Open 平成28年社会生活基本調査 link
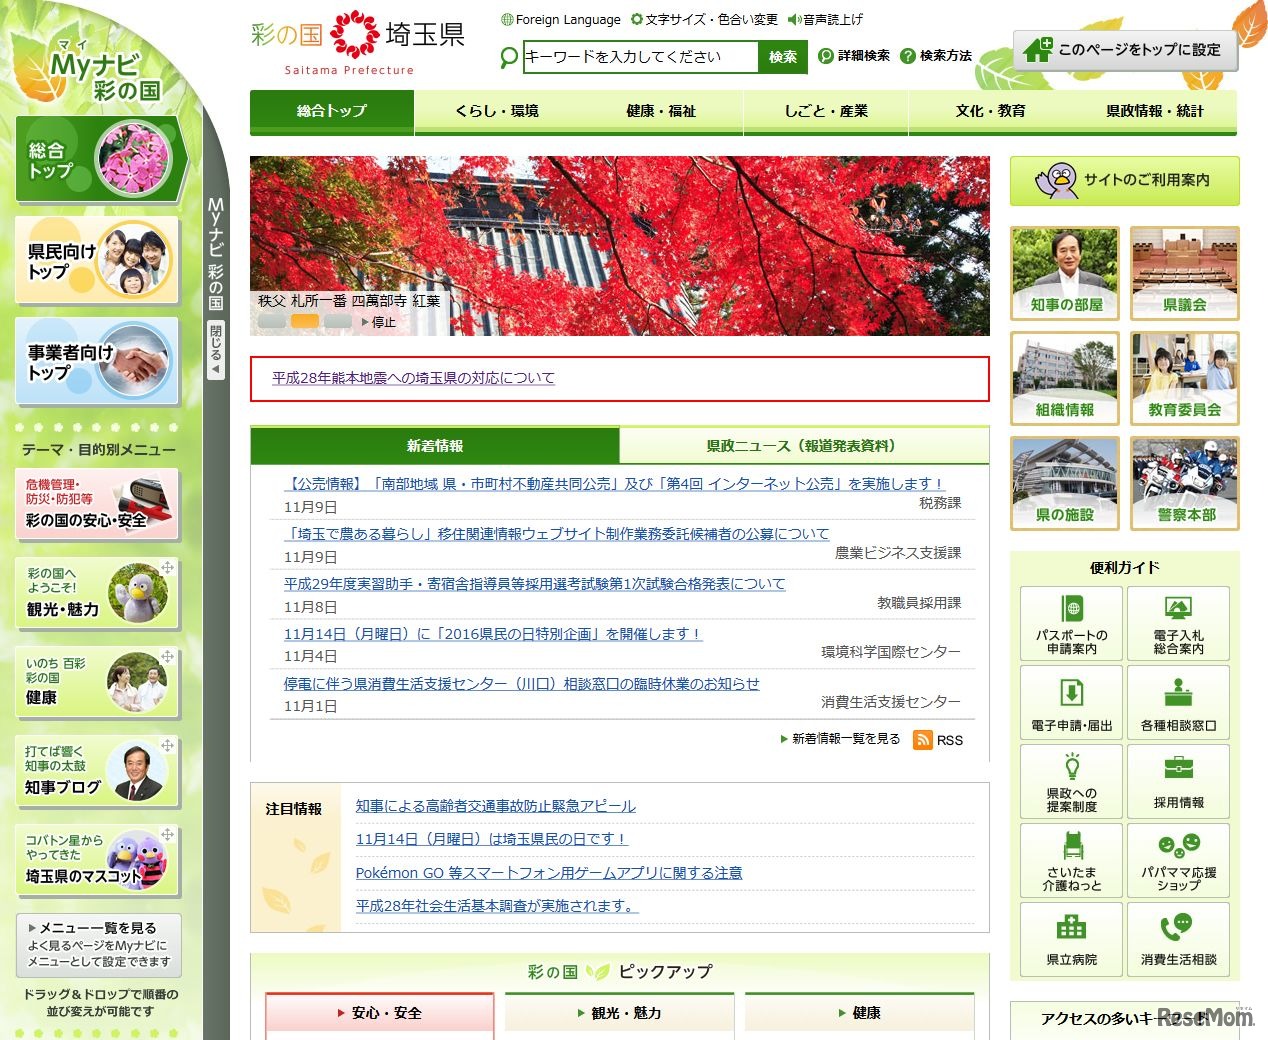This screenshot has width=1268, height=1040. (x=497, y=906)
